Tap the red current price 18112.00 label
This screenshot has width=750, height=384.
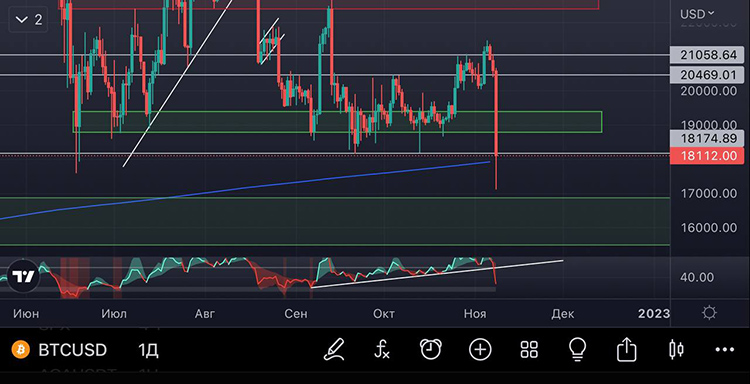707,156
